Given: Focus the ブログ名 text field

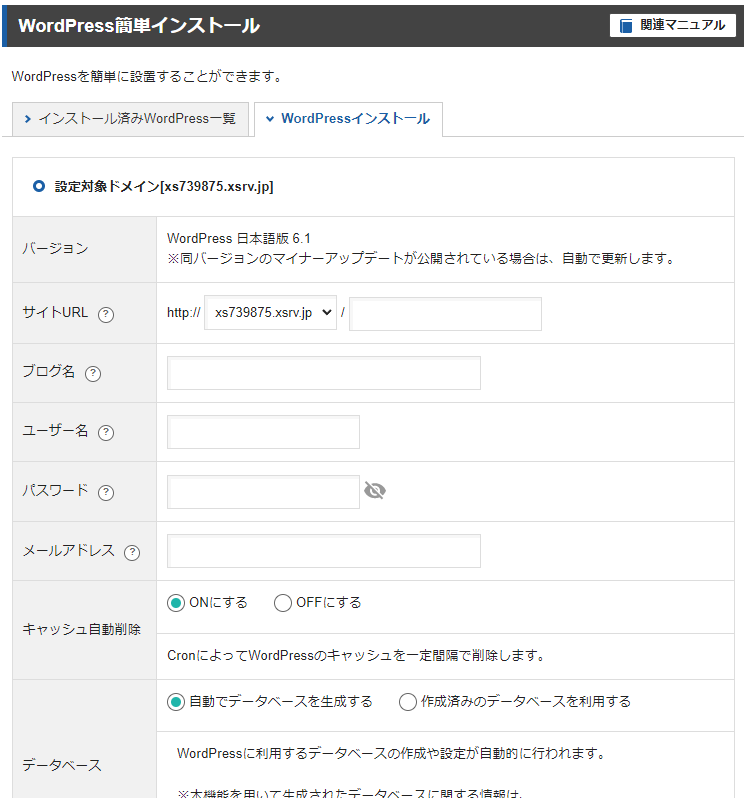Looking at the screenshot, I should pos(323,373).
